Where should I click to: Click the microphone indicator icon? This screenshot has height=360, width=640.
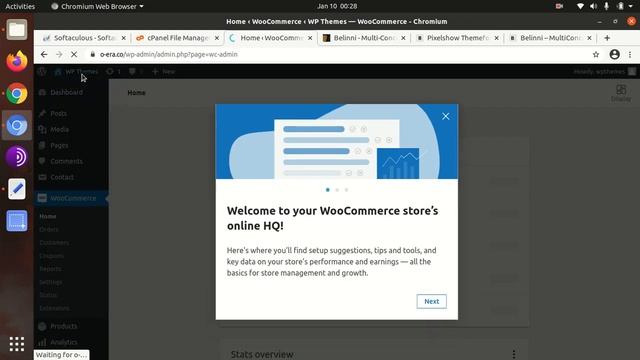[x=607, y=6]
